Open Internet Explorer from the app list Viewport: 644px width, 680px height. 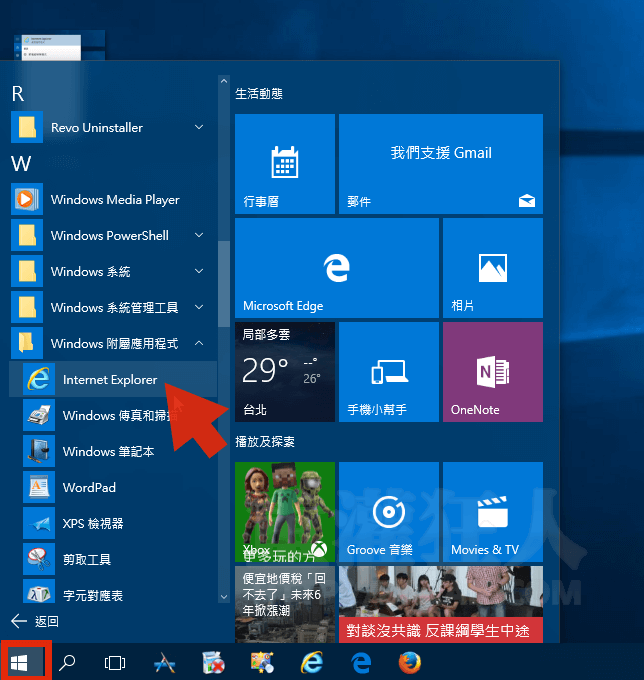pyautogui.click(x=109, y=380)
